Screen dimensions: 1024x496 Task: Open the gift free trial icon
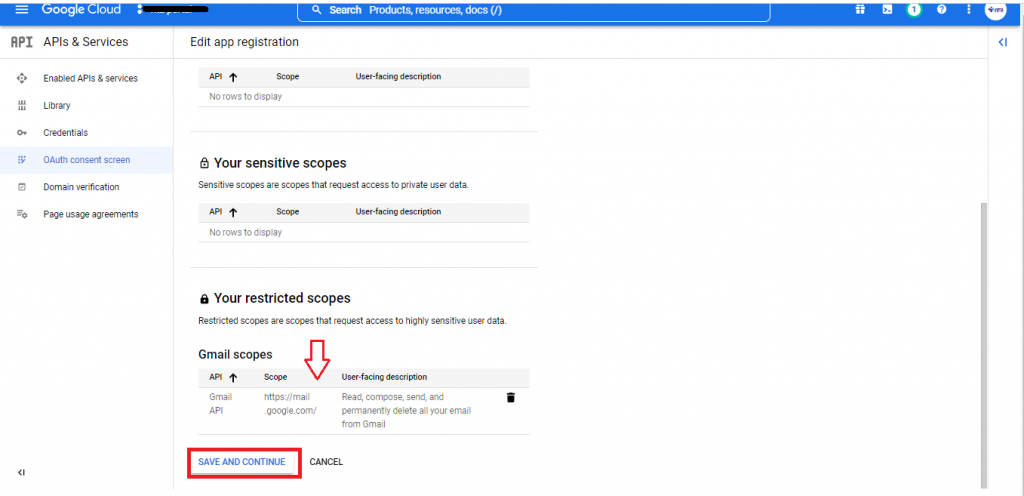click(x=860, y=9)
